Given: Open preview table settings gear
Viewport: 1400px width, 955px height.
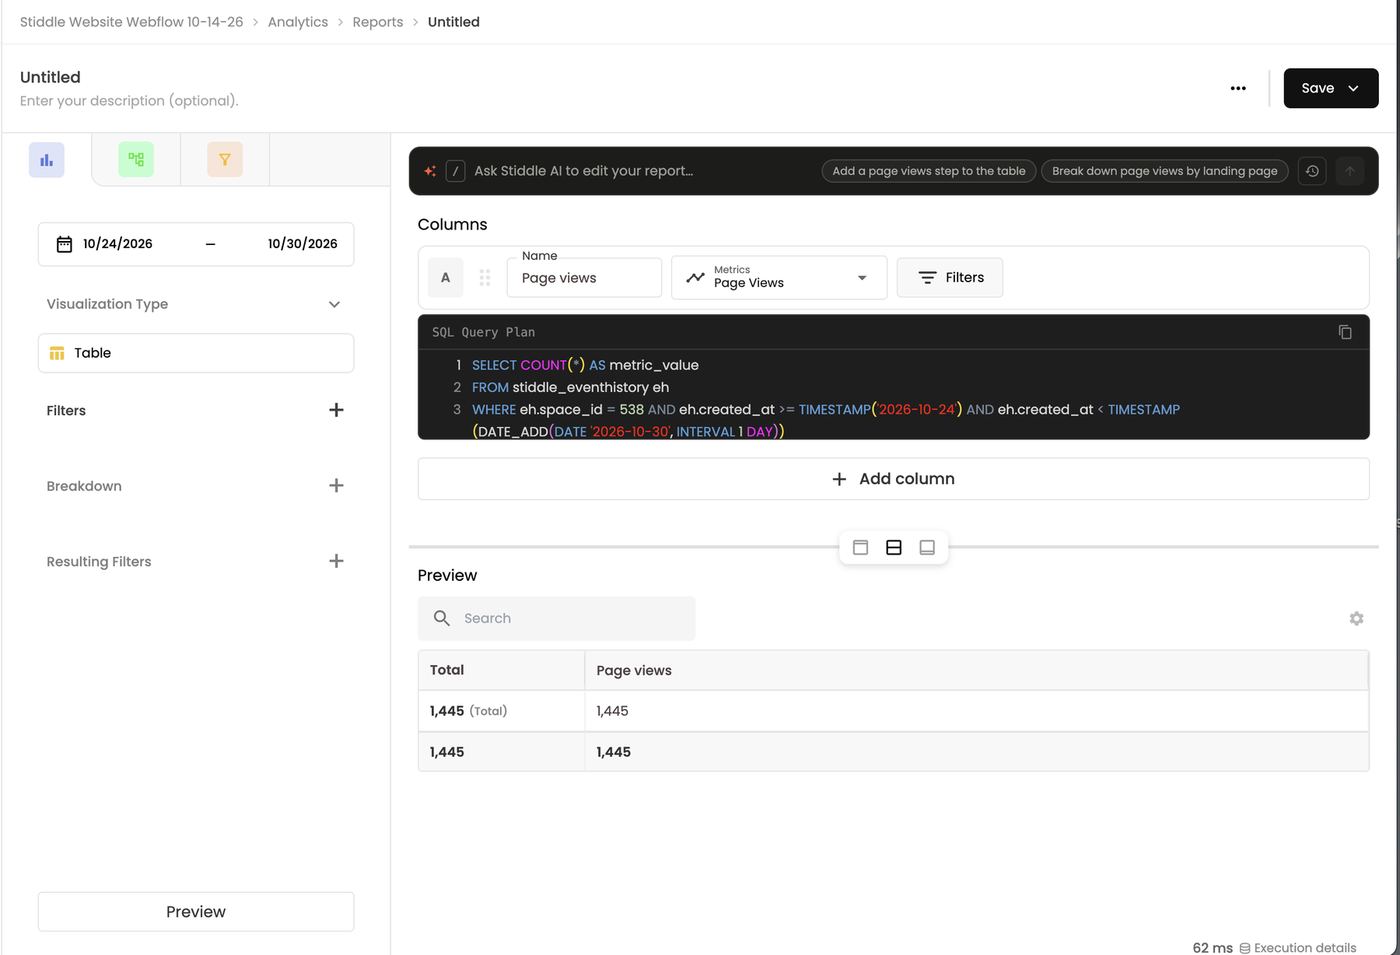Looking at the screenshot, I should (x=1356, y=619).
